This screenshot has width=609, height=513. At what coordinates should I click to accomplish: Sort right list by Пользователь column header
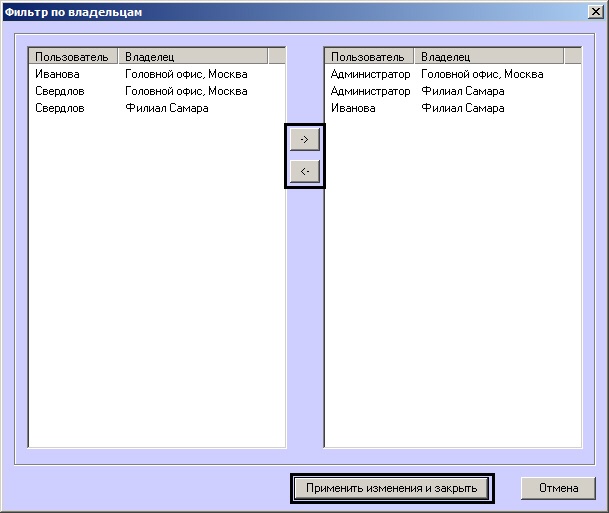(x=369, y=57)
